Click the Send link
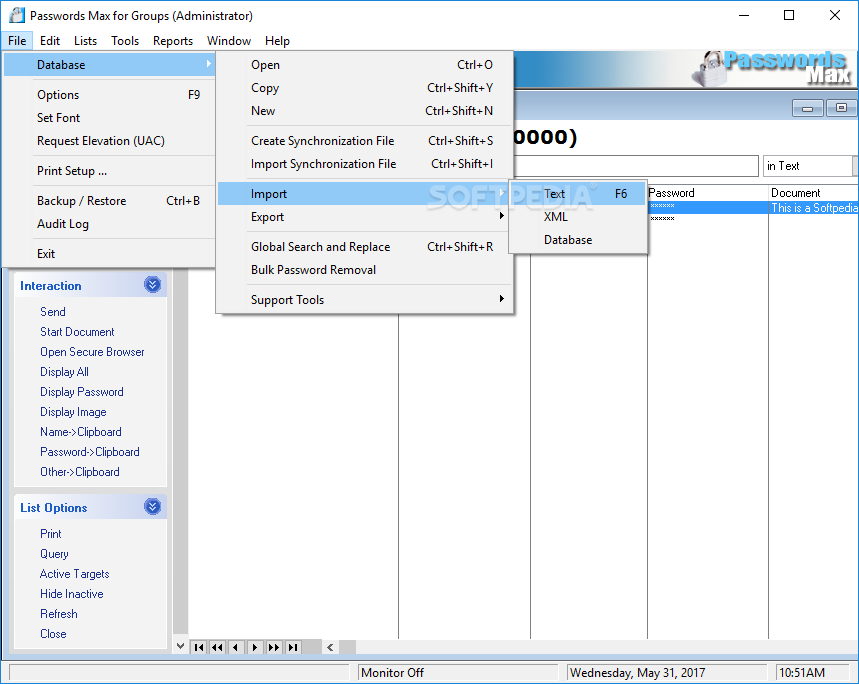This screenshot has height=684, width=859. point(53,312)
